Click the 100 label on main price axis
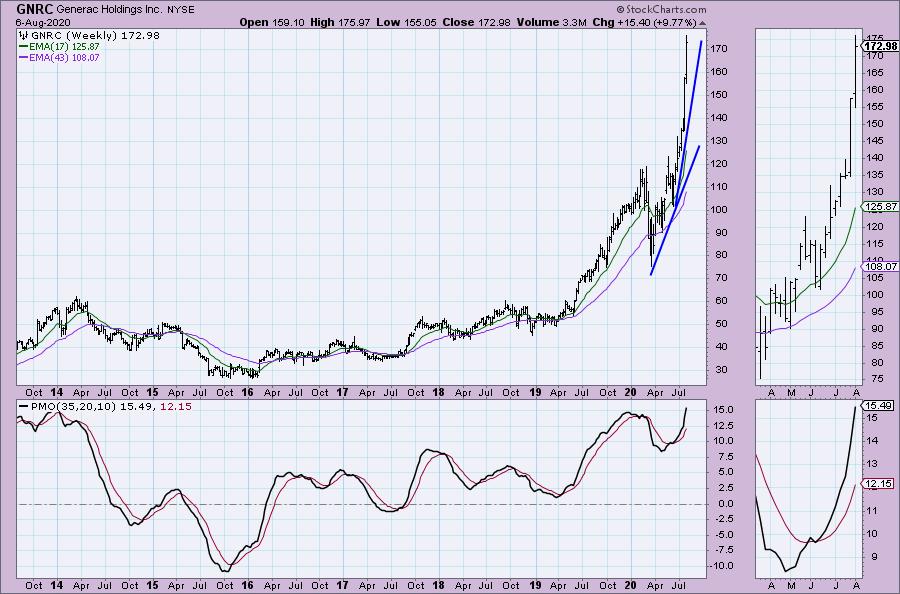 pyautogui.click(x=719, y=209)
